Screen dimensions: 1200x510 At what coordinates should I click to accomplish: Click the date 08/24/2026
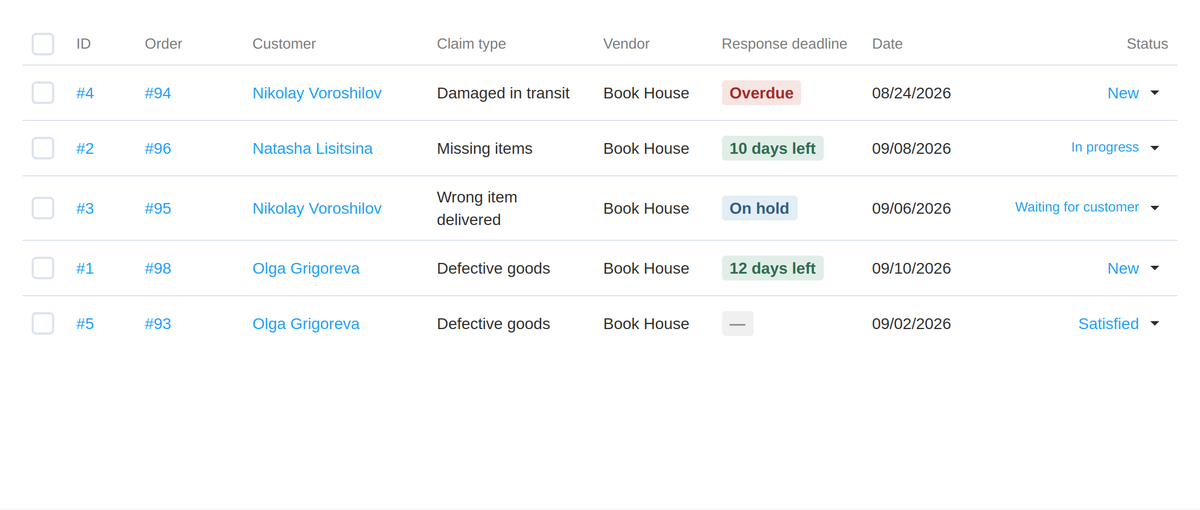pos(911,93)
